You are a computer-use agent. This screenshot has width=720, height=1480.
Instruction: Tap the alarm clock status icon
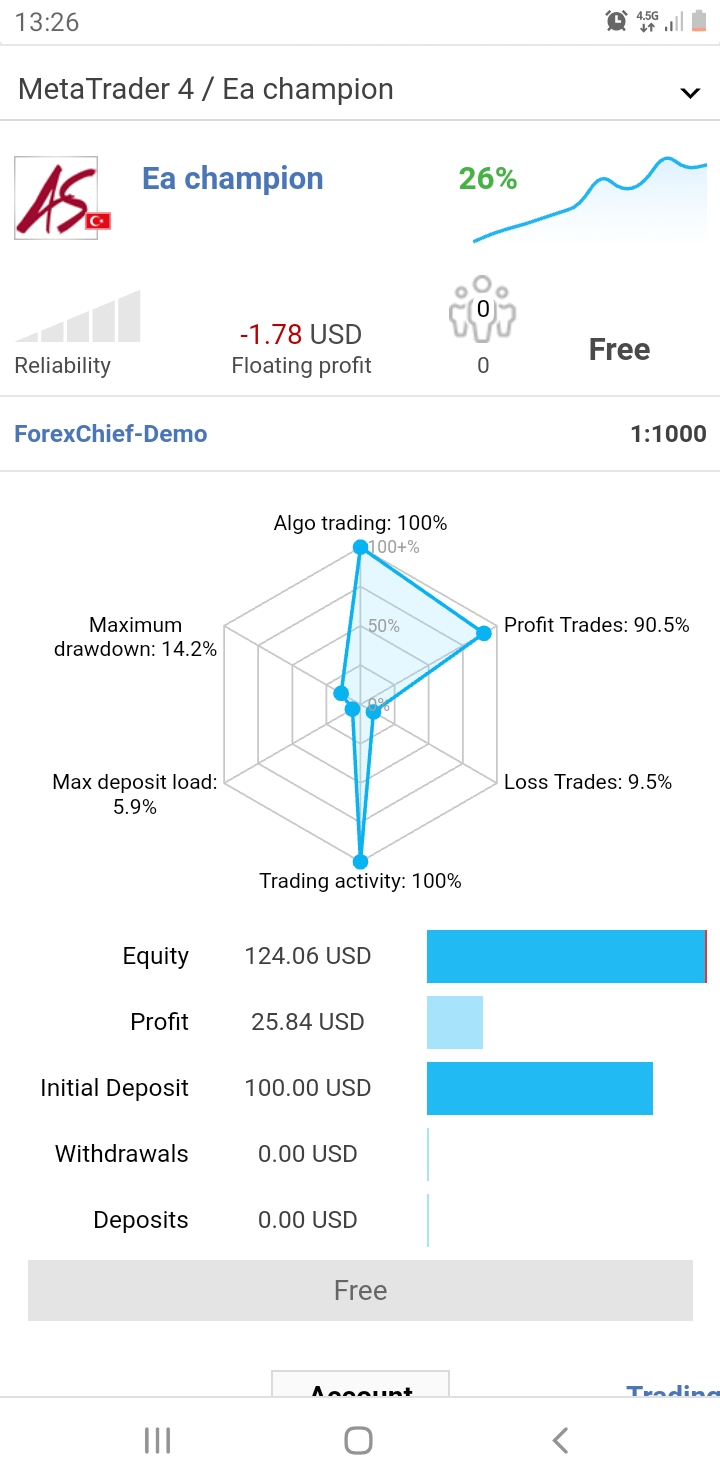pyautogui.click(x=616, y=21)
